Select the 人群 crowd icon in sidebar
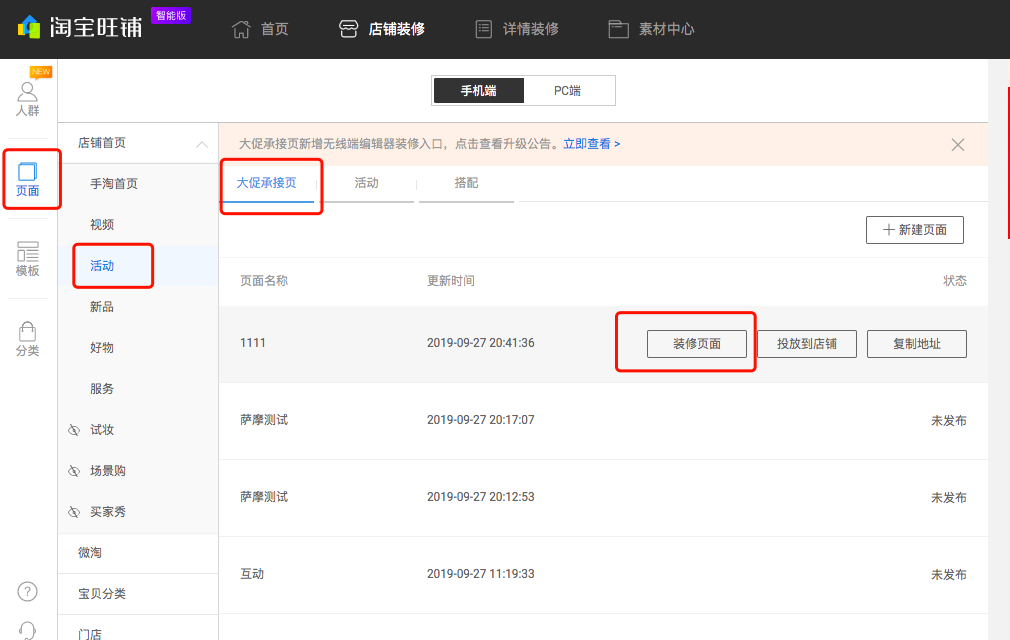 (27, 97)
